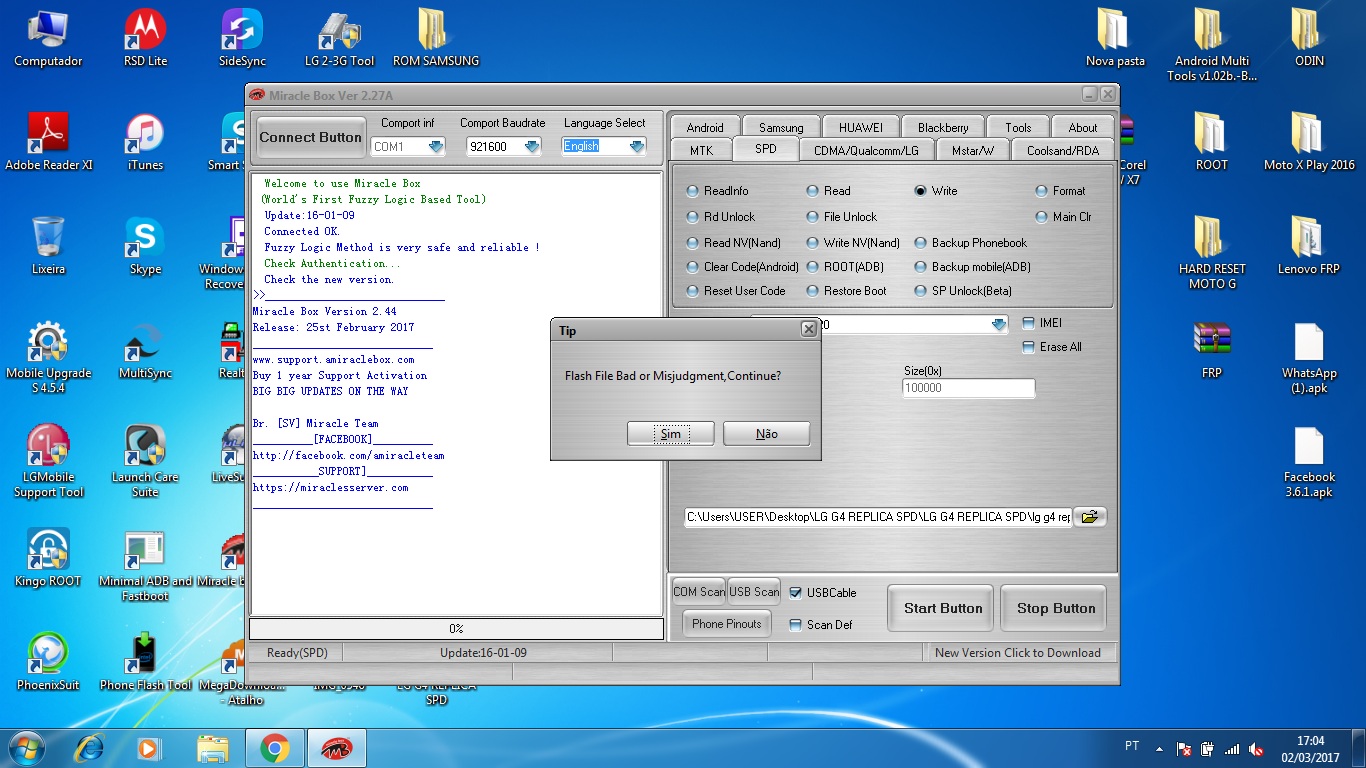The height and width of the screenshot is (768, 1366).
Task: Open the Lenovo FRP folder
Action: [1309, 246]
